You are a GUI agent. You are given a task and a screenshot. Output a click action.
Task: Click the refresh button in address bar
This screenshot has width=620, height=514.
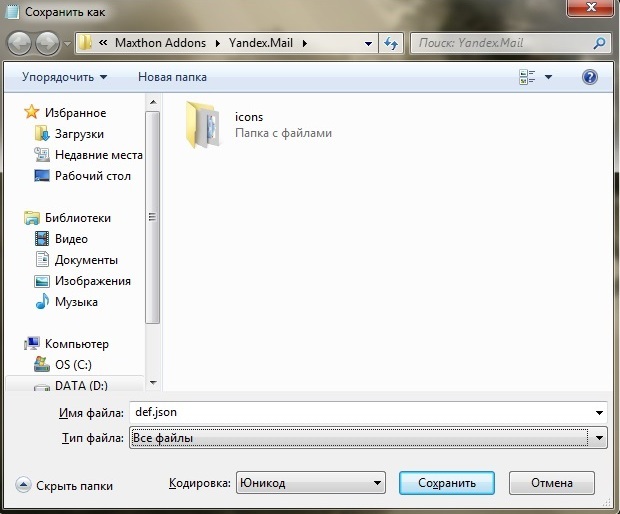click(x=391, y=43)
